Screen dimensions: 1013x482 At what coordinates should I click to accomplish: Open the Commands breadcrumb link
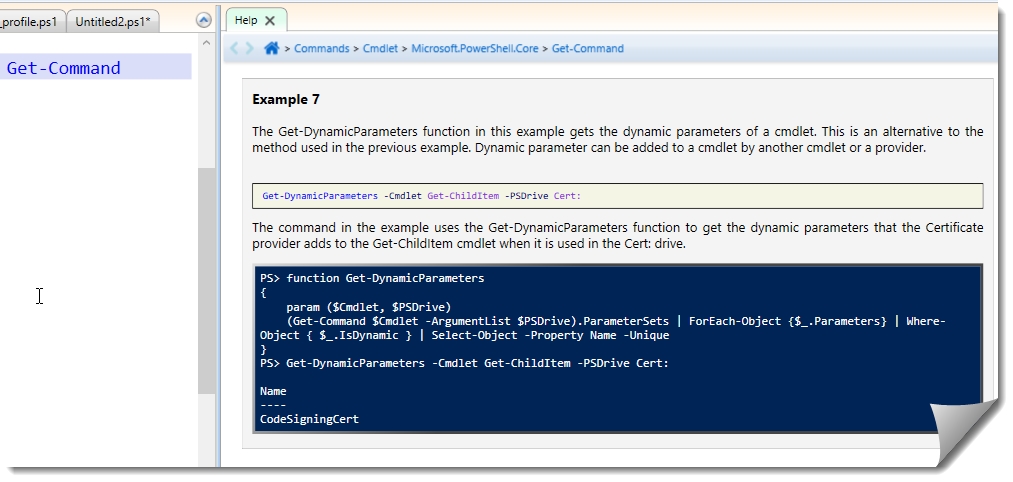point(322,48)
